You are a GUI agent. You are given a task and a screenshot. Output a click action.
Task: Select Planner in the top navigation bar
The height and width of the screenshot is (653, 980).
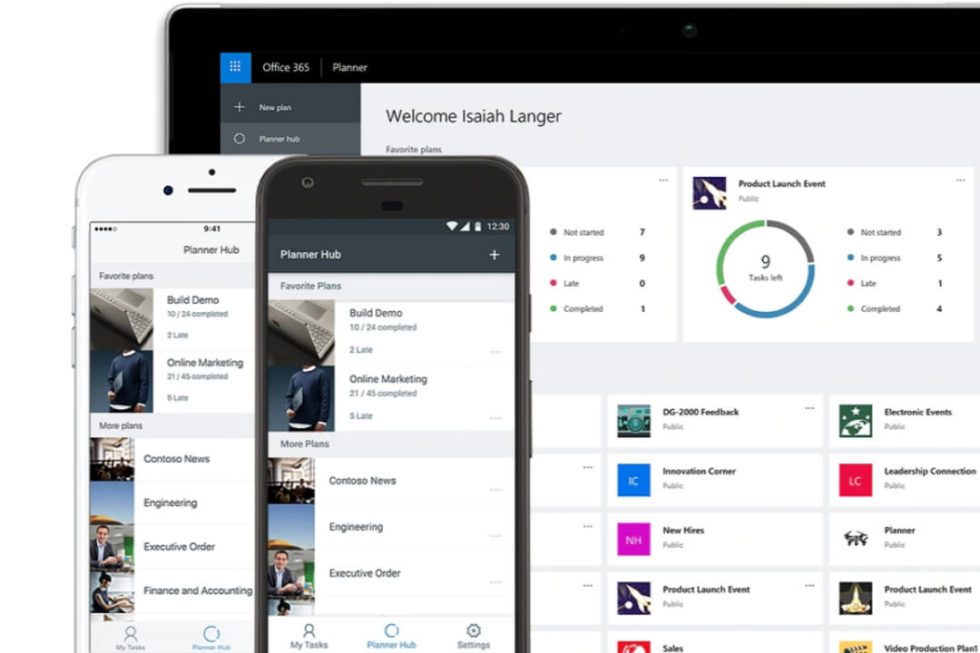349,66
